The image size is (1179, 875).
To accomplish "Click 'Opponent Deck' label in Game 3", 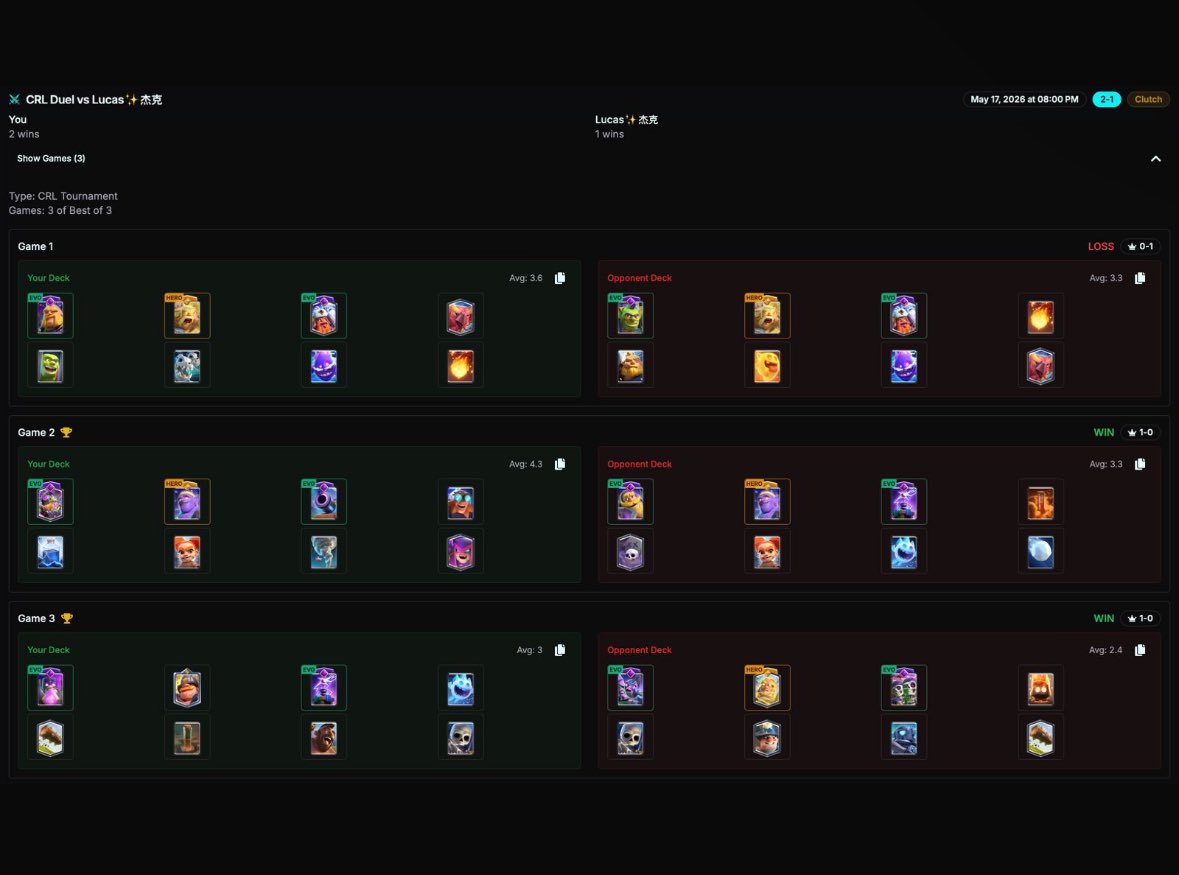I will pyautogui.click(x=639, y=649).
